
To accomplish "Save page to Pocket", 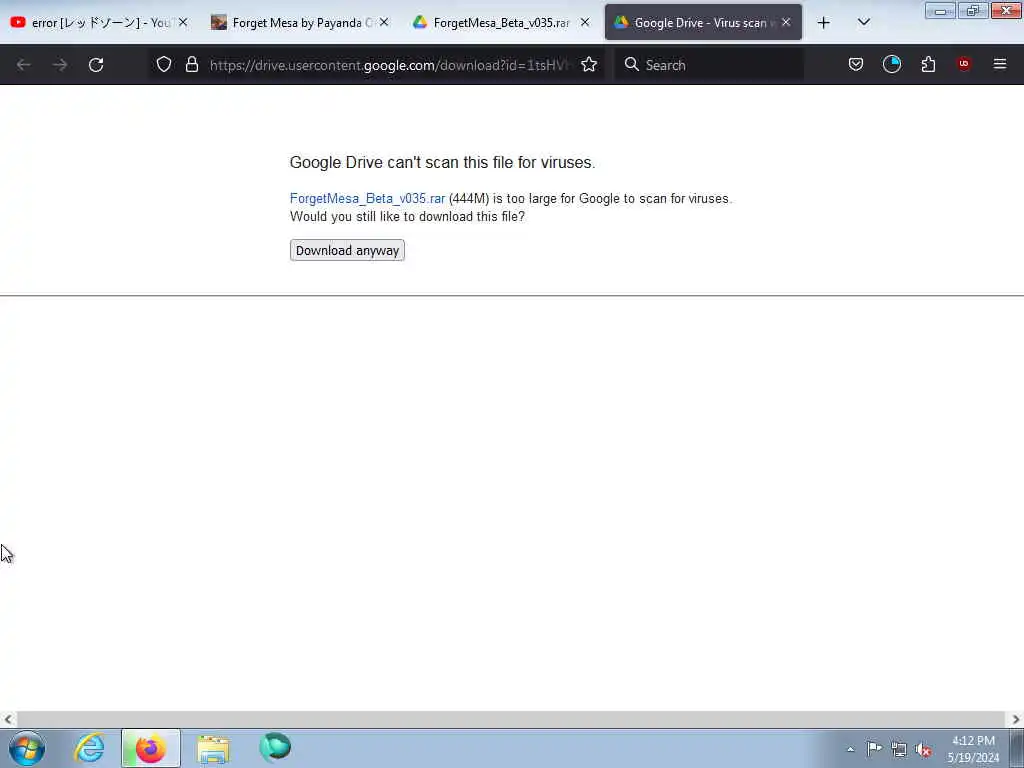I will (856, 65).
